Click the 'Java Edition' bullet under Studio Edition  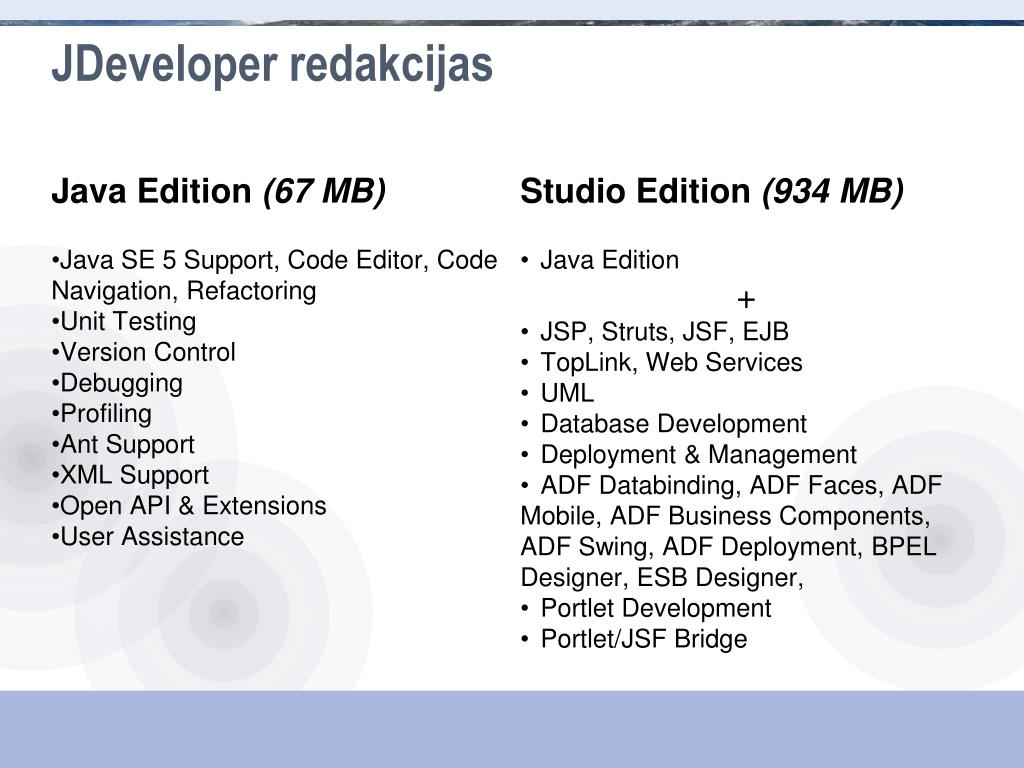click(600, 260)
